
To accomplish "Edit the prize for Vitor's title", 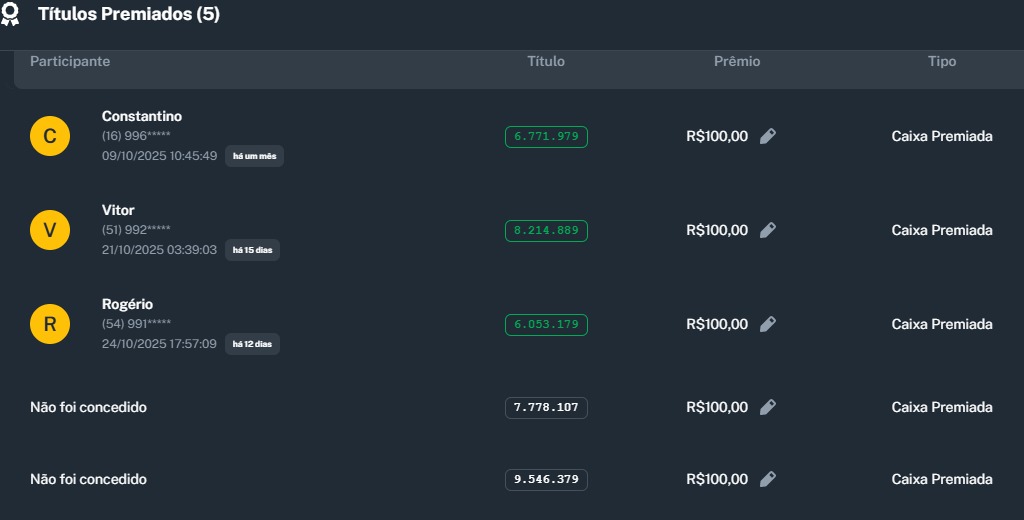I will pyautogui.click(x=767, y=230).
